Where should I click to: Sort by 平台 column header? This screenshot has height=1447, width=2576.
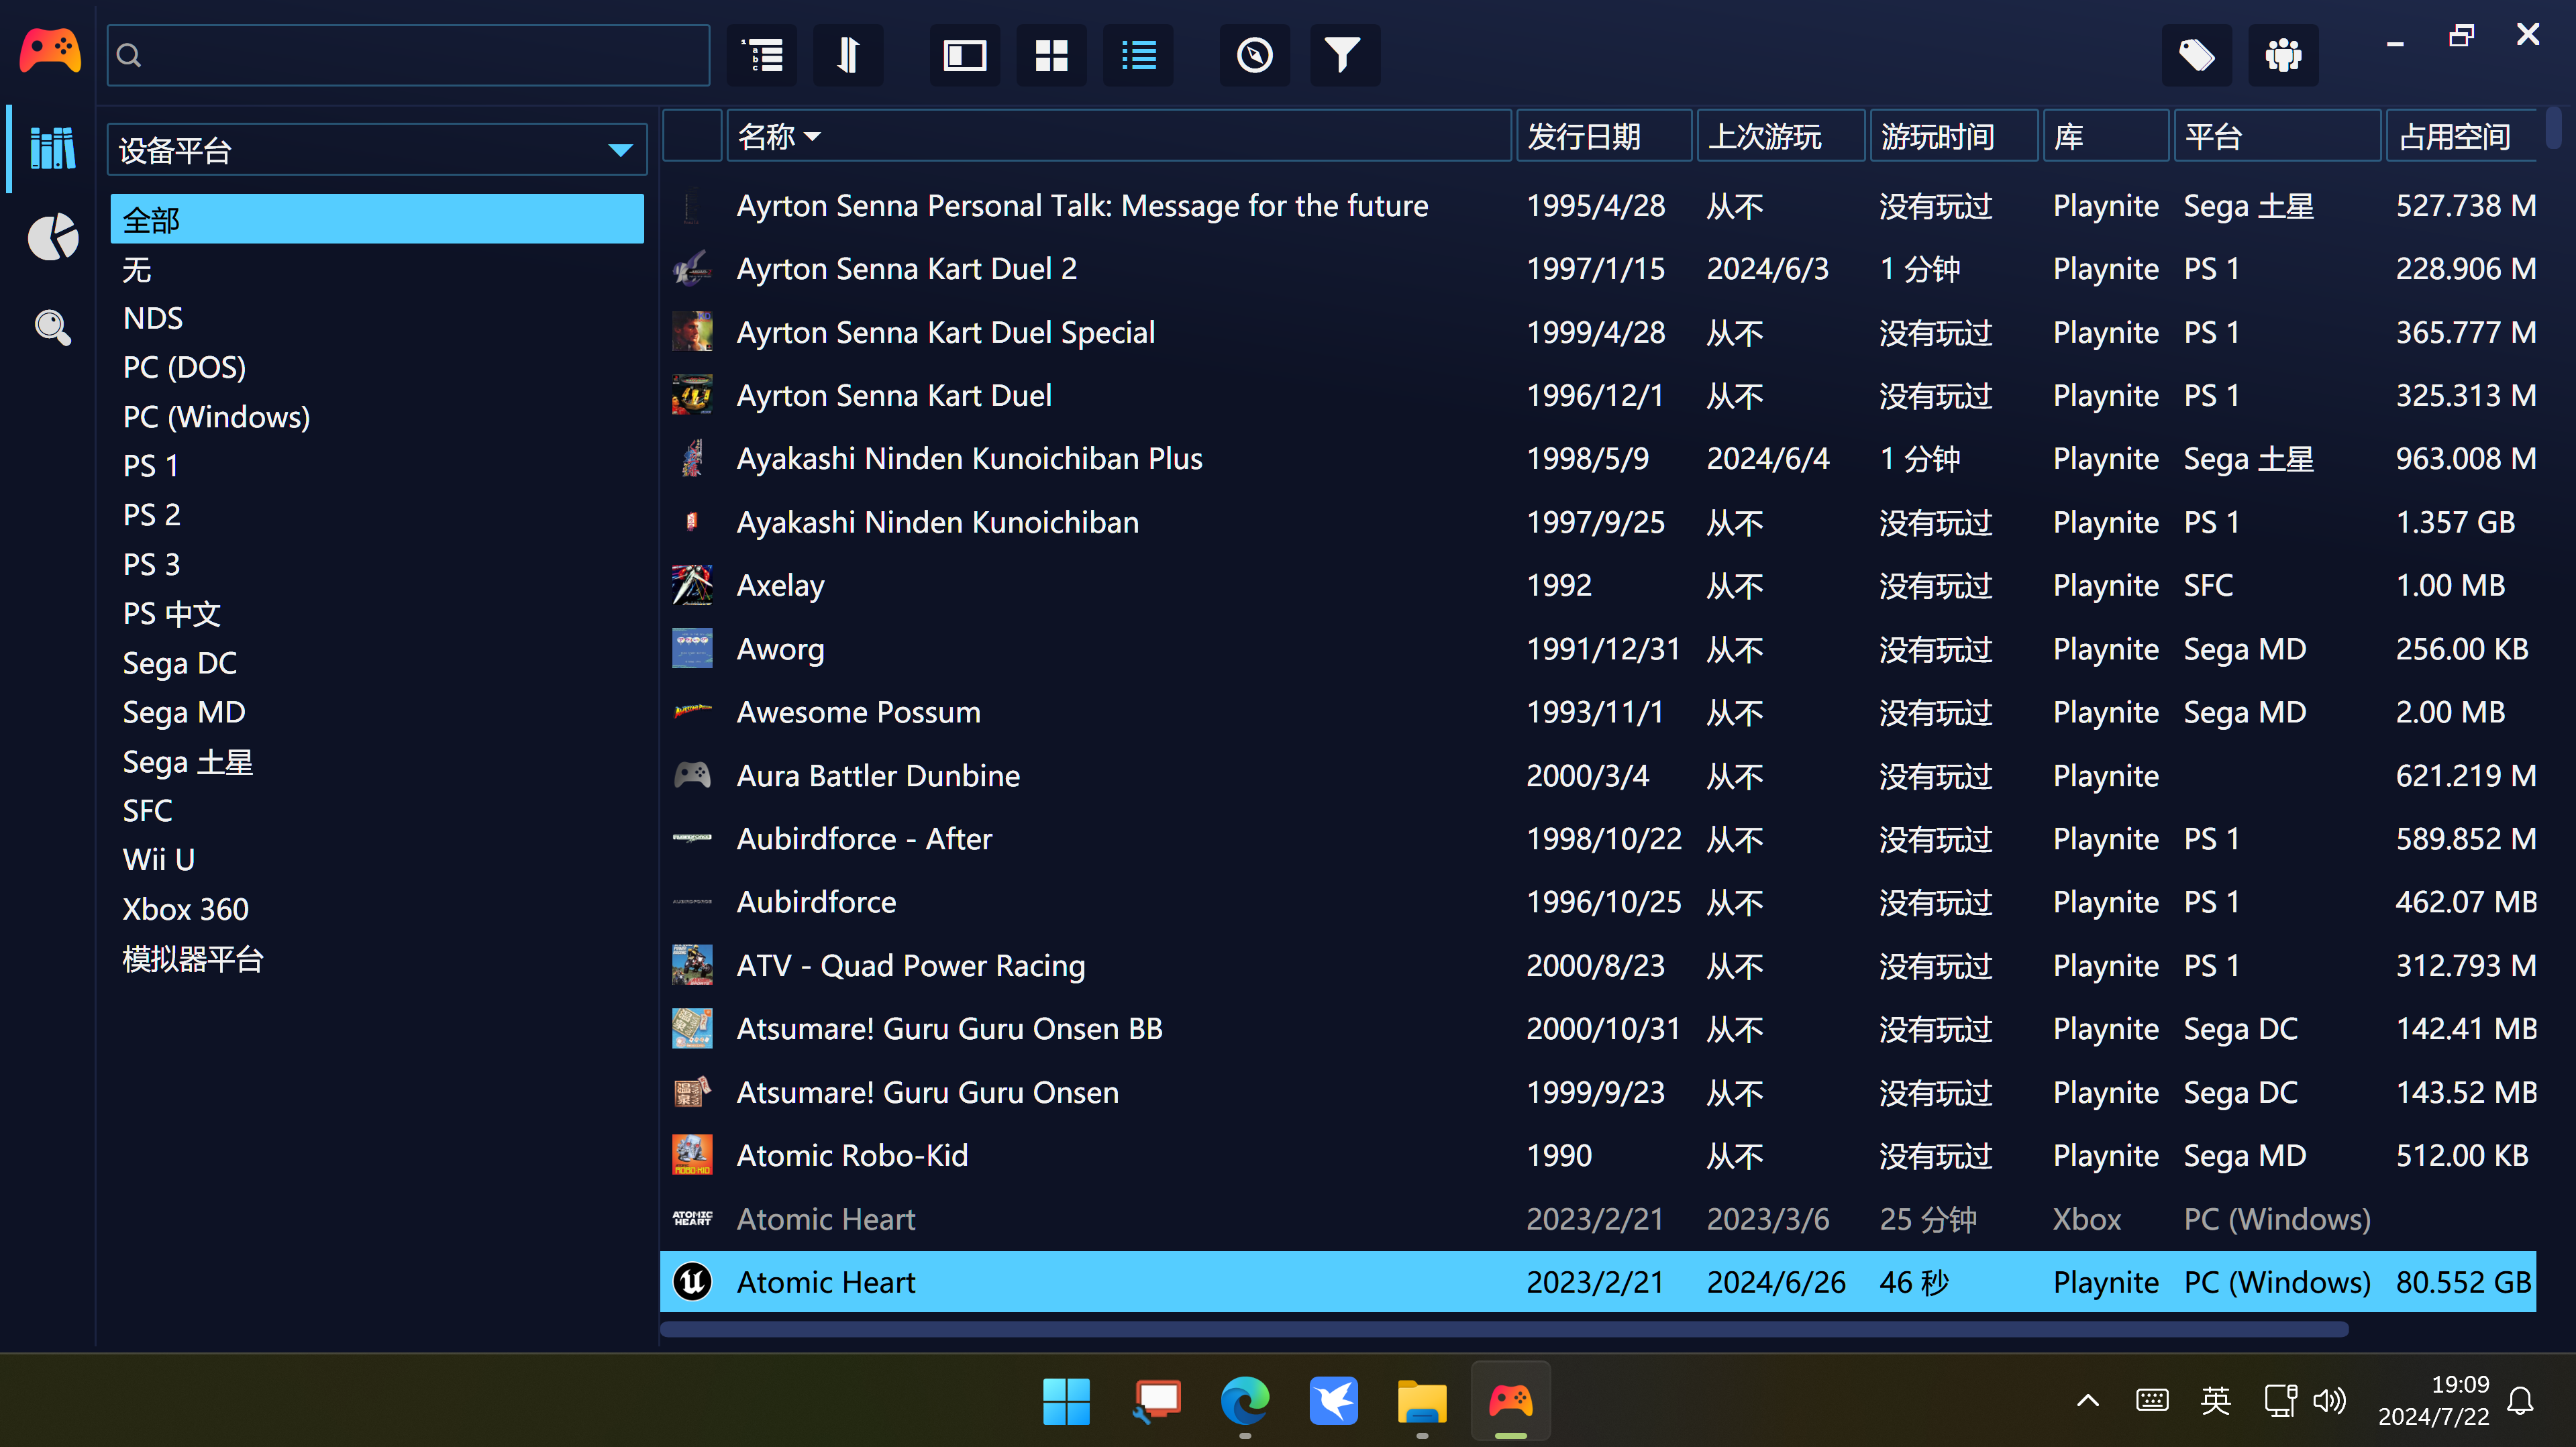2277,136
